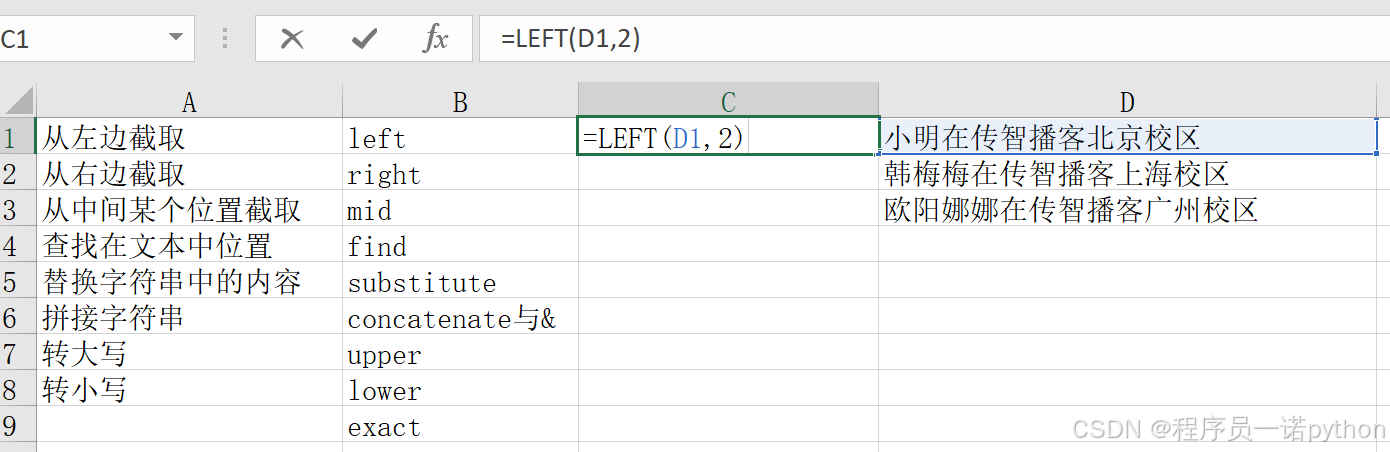Click the cell containing left
Viewport: 1390px width, 452px height.
tap(460, 136)
